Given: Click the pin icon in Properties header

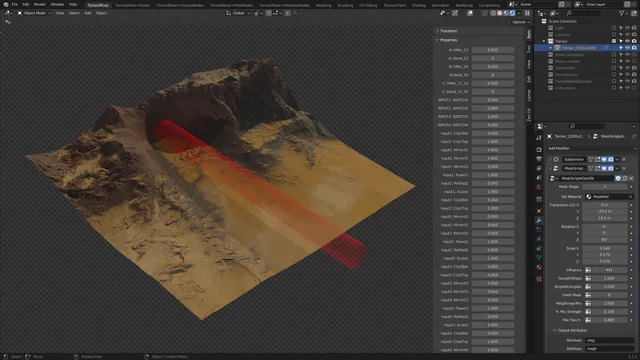Looking at the screenshot, I should 633,136.
